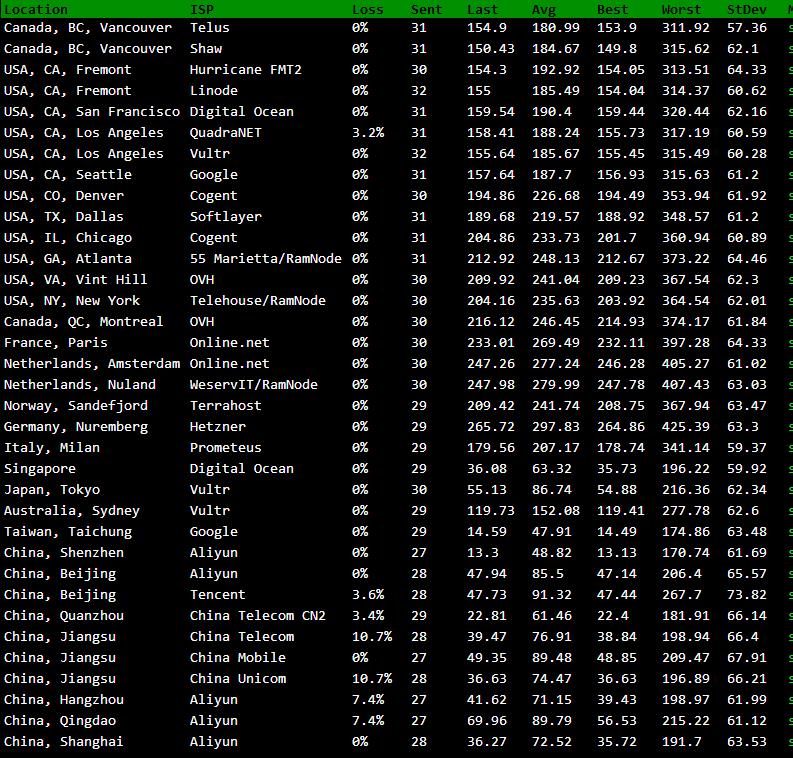Select the 55 Marietta/RamNode entry

pyautogui.click(x=266, y=258)
